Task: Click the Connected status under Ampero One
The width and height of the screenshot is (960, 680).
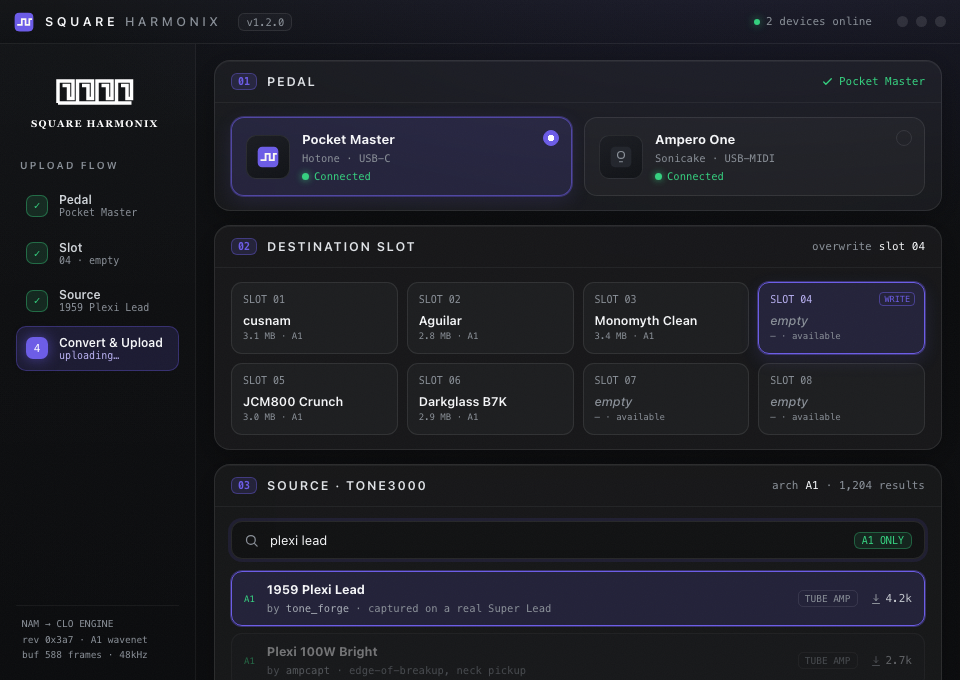Action: pyautogui.click(x=689, y=176)
